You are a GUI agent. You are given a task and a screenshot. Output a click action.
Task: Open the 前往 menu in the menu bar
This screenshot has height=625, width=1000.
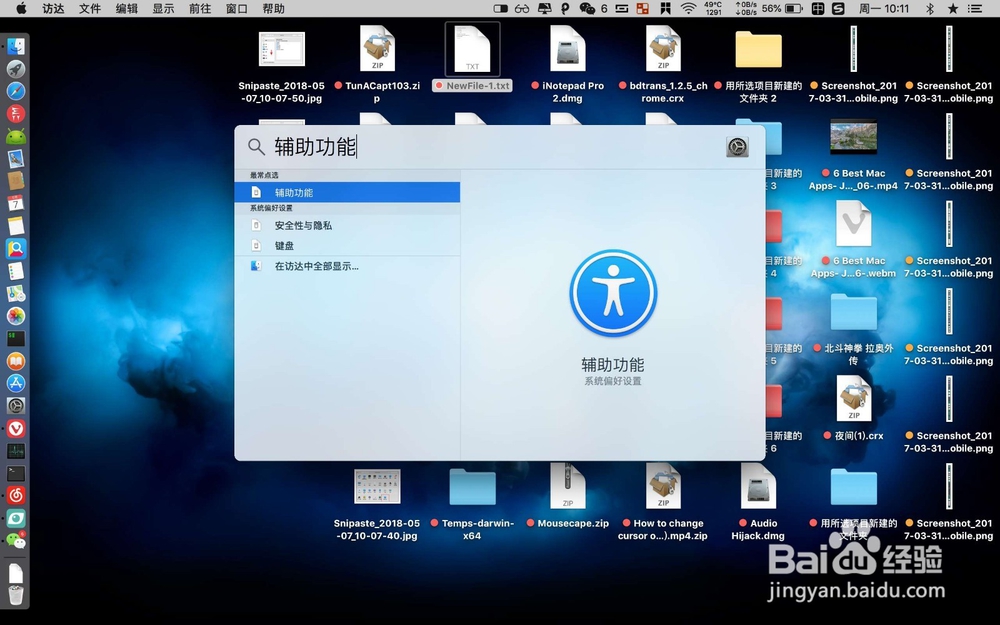(x=198, y=8)
